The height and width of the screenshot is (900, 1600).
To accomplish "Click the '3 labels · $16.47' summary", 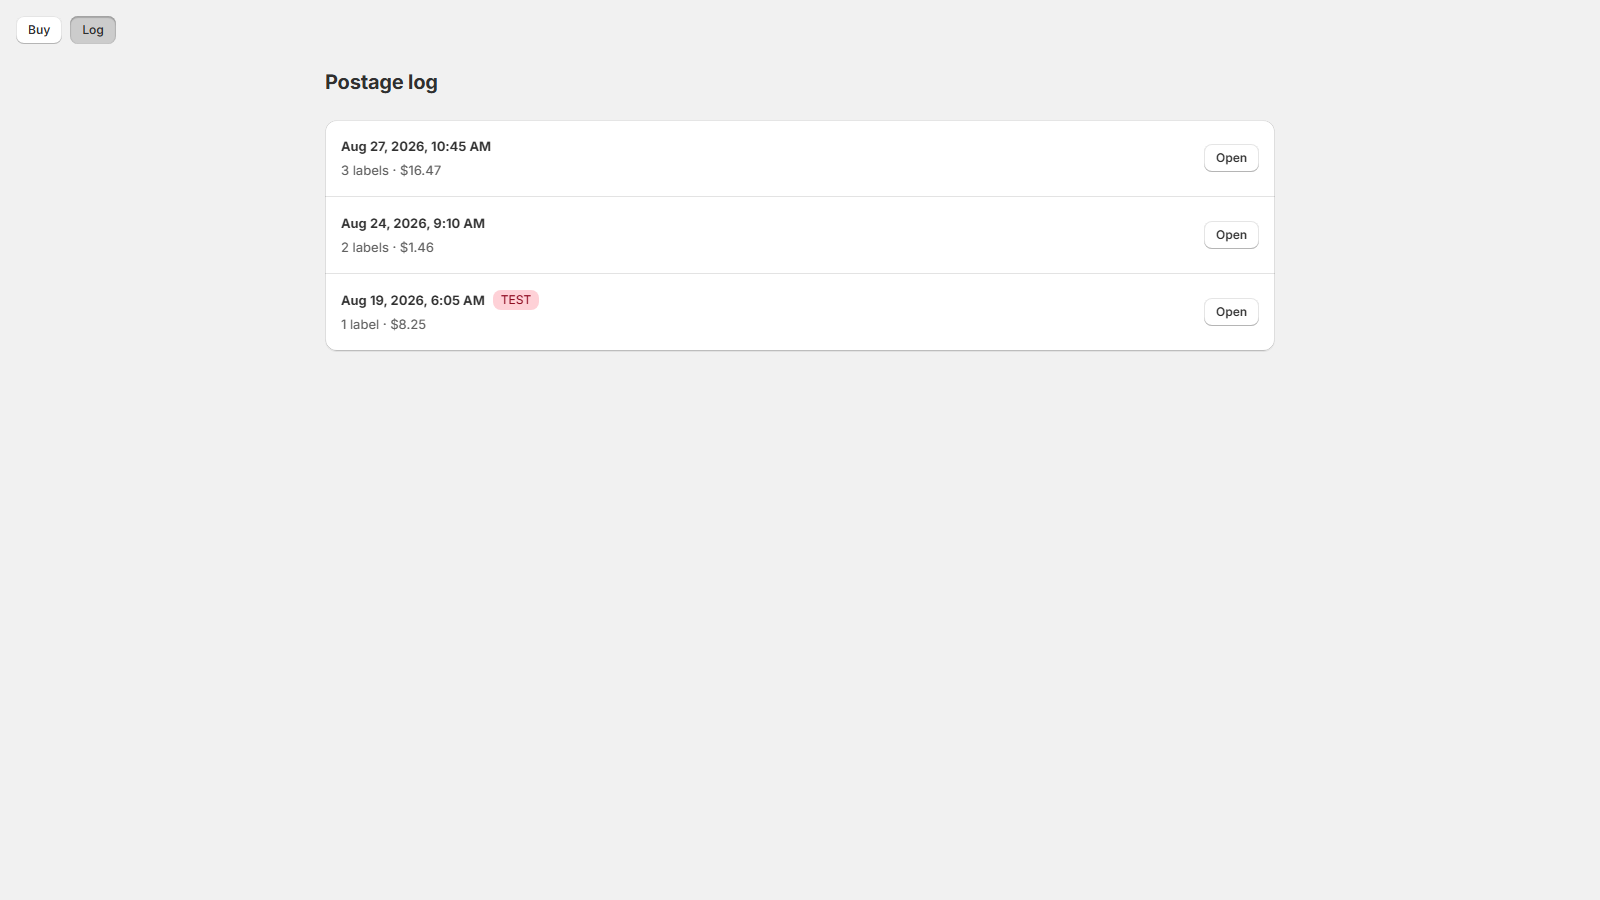I will [x=391, y=170].
